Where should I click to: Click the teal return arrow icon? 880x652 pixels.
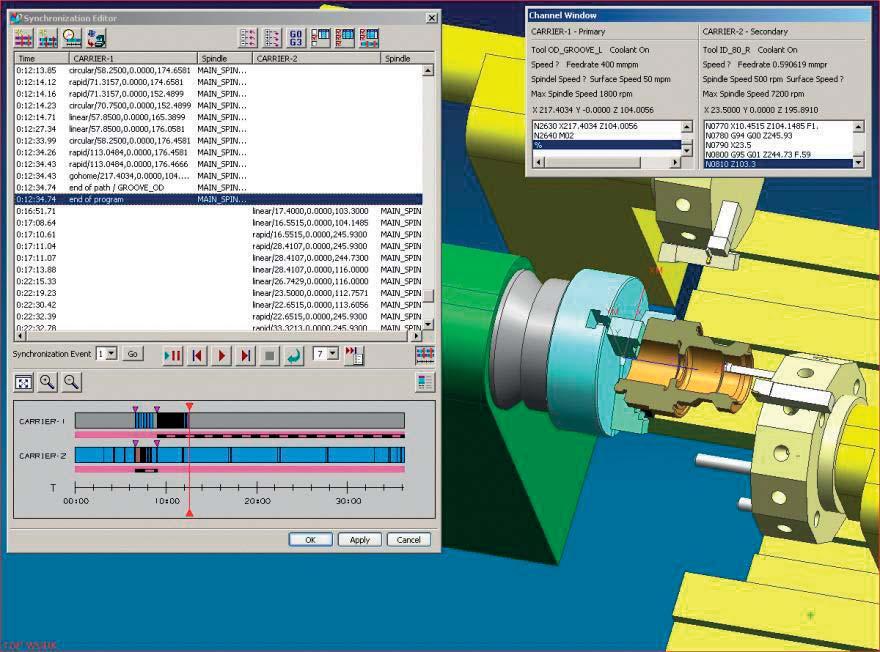click(294, 356)
